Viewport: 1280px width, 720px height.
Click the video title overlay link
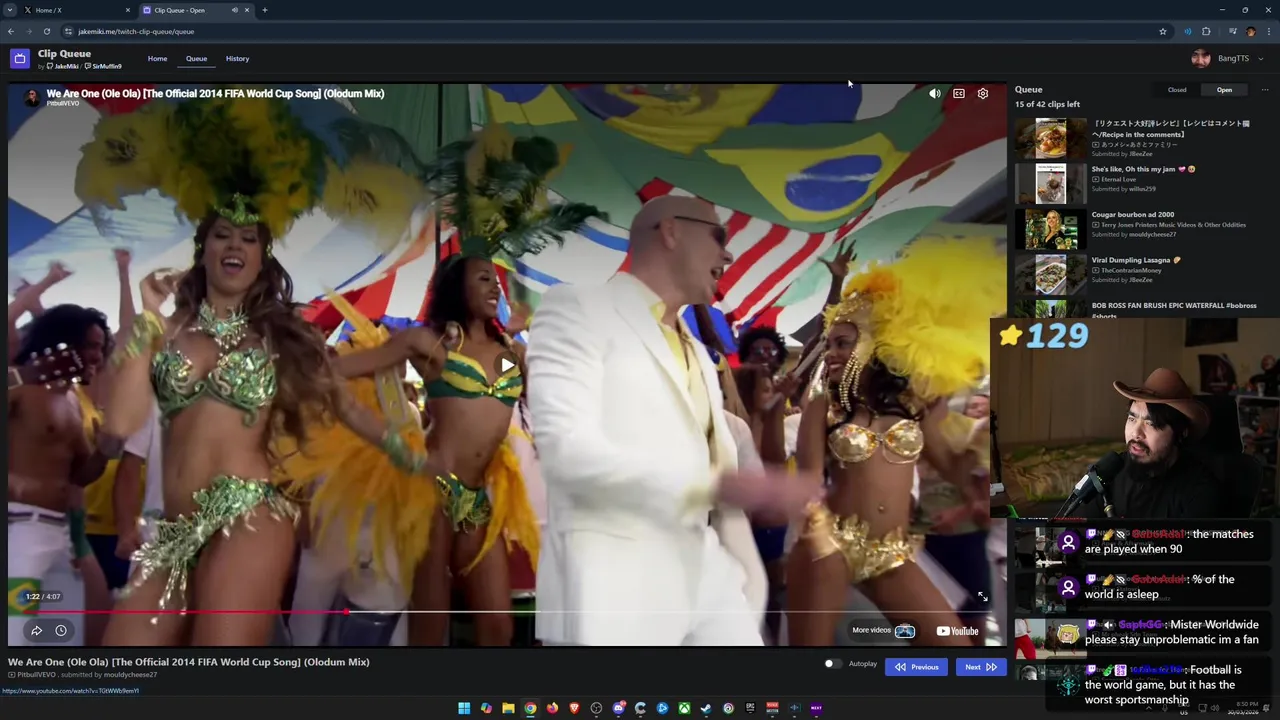(x=215, y=93)
